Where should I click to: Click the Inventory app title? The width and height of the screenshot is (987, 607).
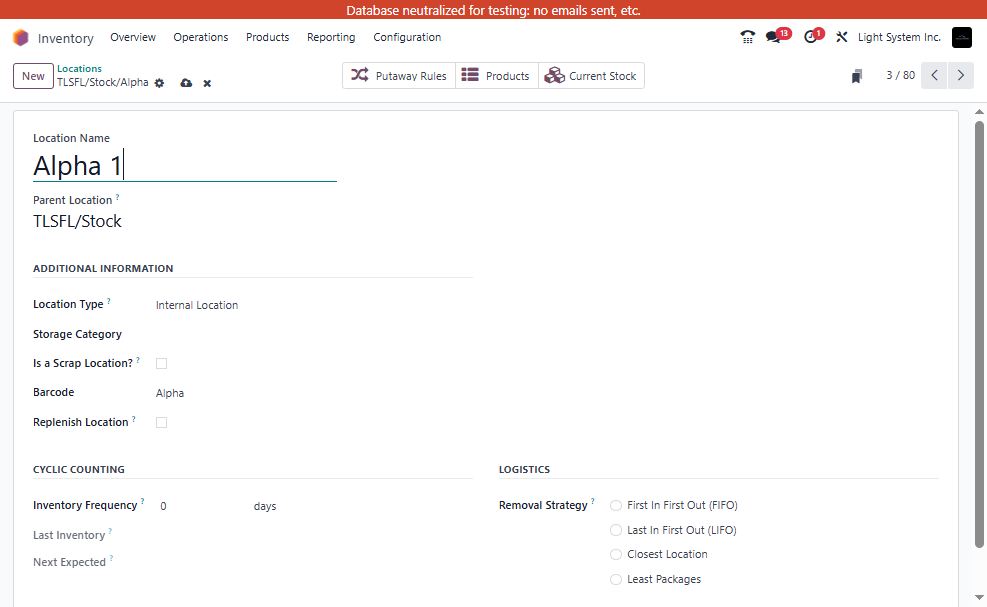pos(65,38)
